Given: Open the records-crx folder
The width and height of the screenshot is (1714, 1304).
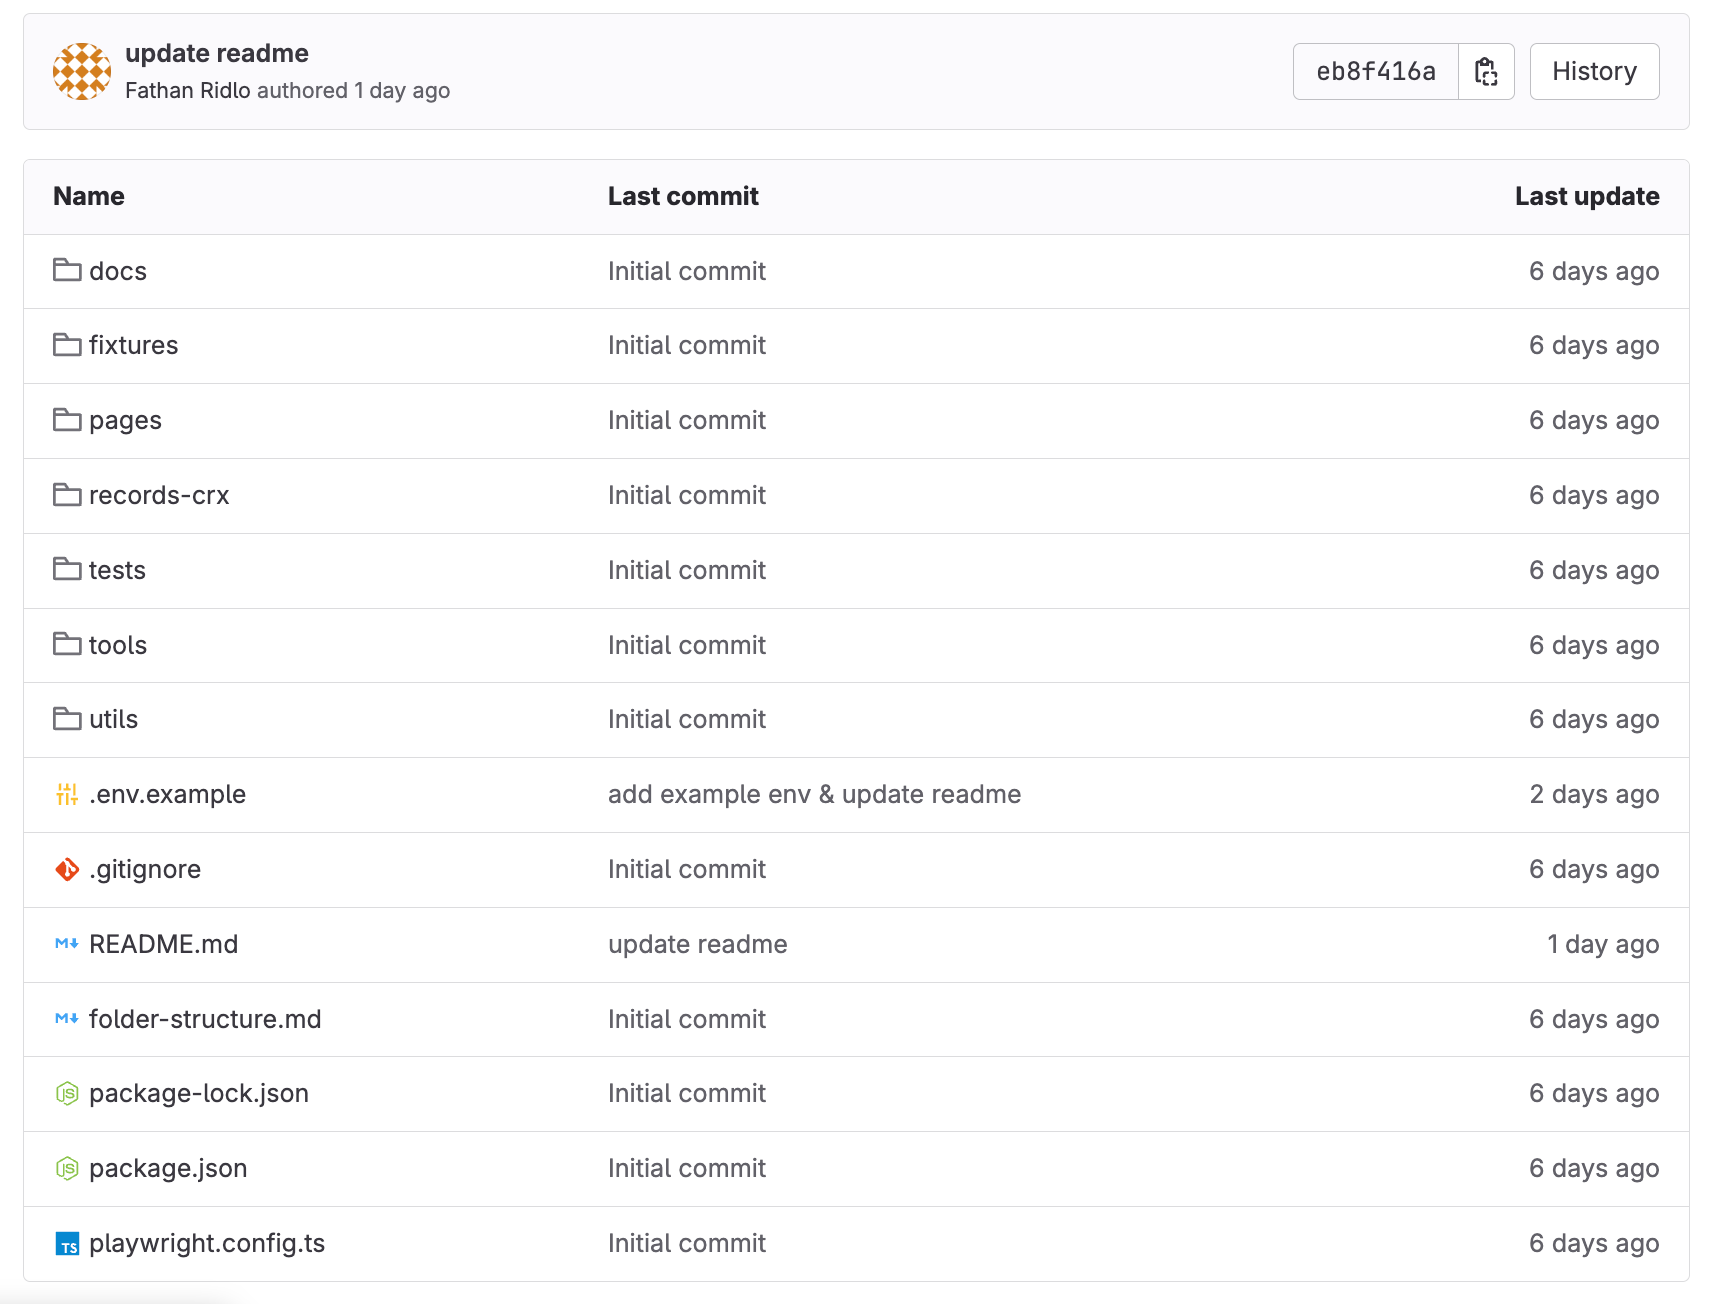Looking at the screenshot, I should point(159,495).
